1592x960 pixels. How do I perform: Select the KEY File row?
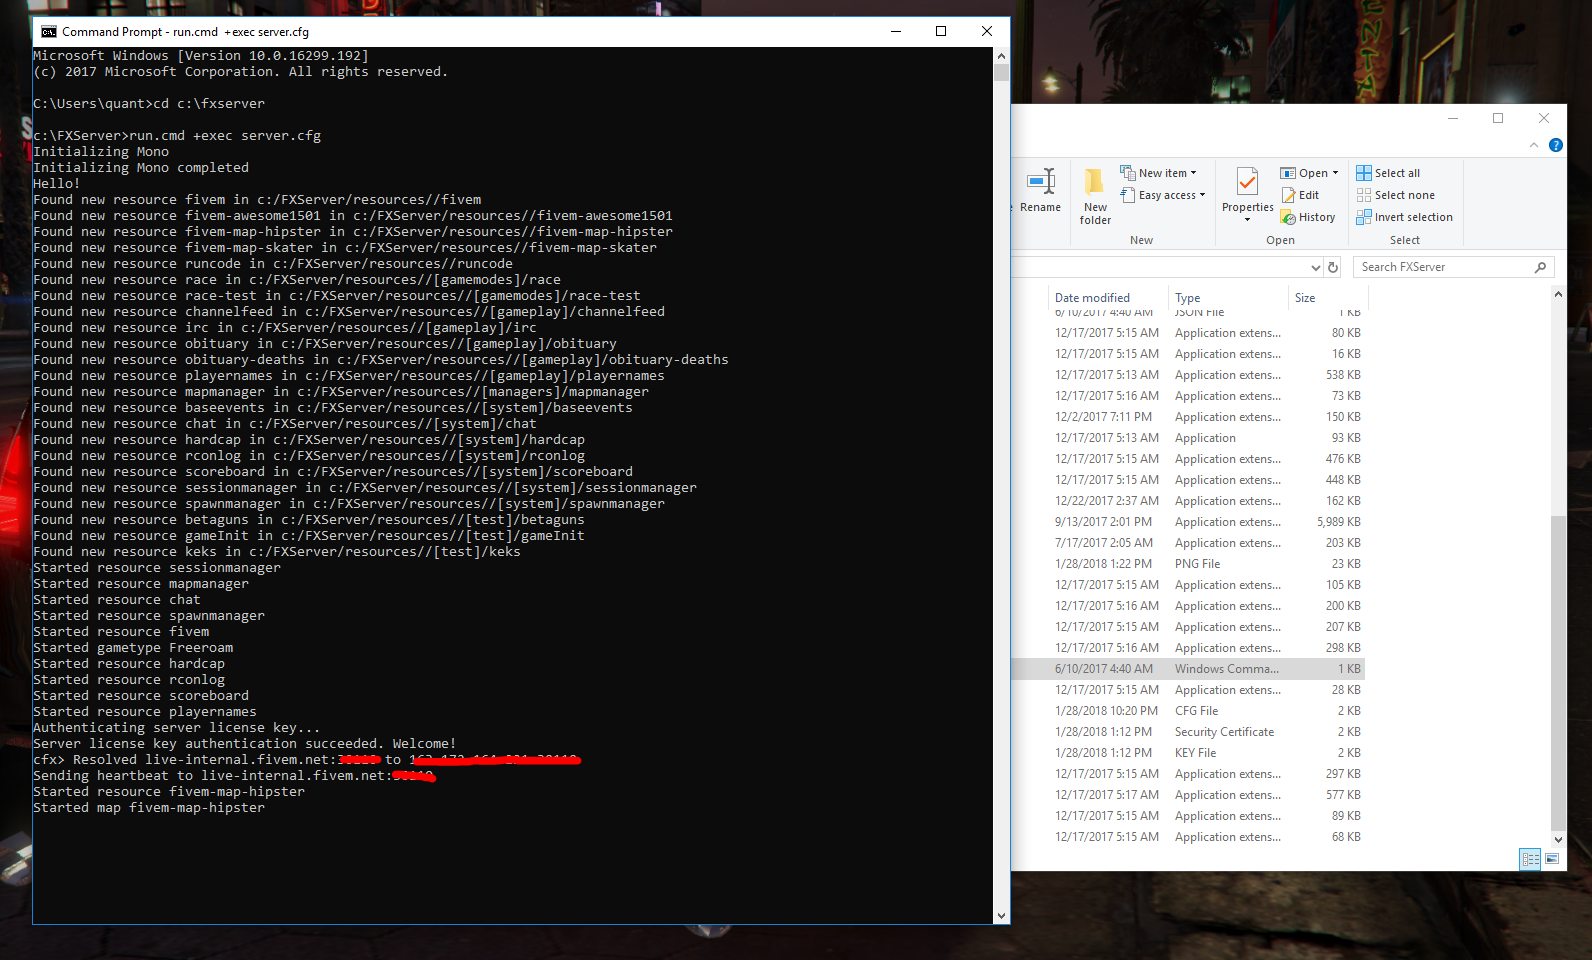(x=1189, y=753)
